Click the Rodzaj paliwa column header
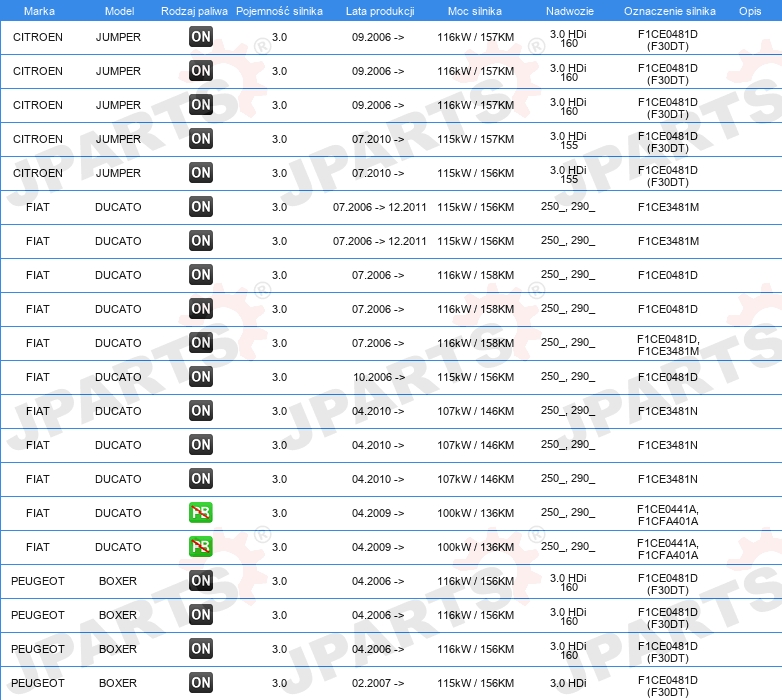The image size is (782, 700). [x=194, y=11]
